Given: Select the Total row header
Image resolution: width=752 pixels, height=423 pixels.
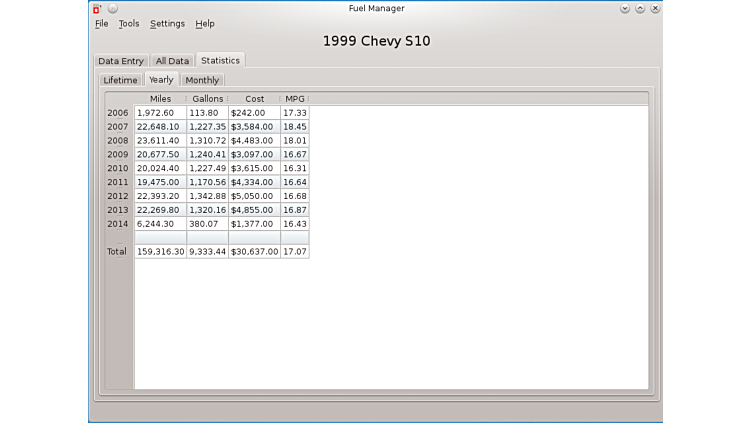Looking at the screenshot, I should (x=118, y=252).
